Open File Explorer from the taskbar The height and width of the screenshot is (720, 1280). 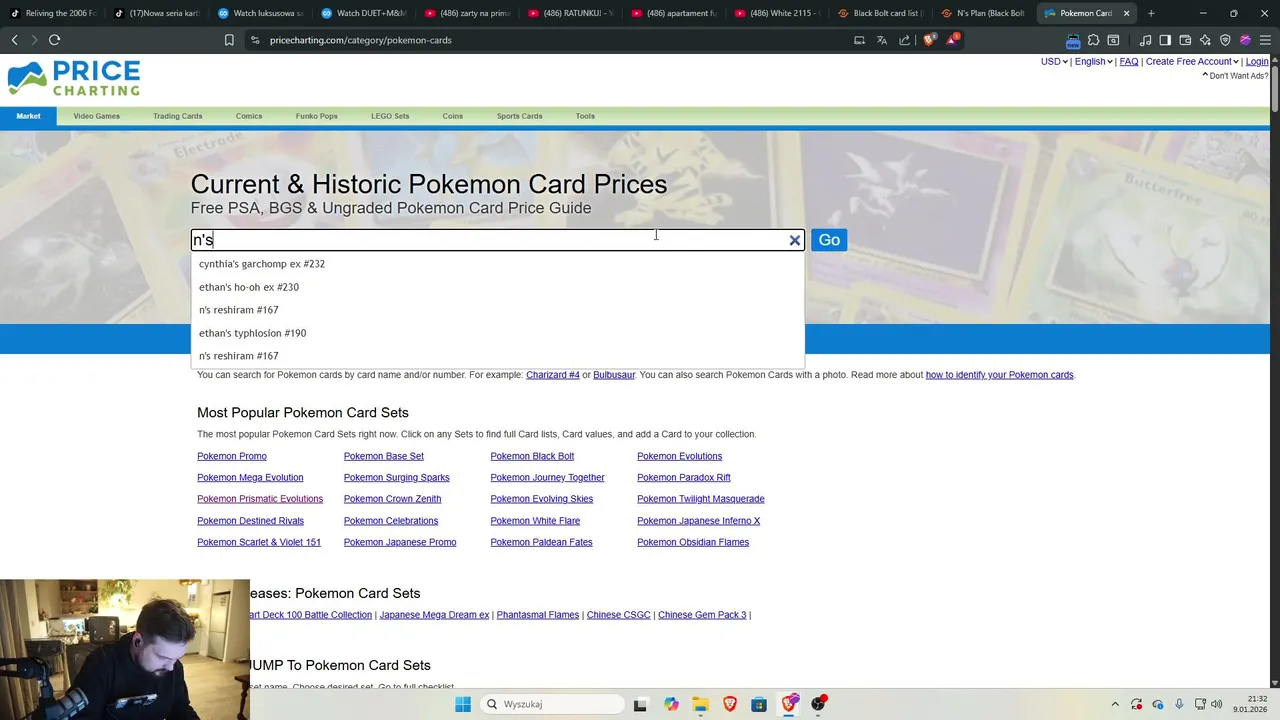coord(700,704)
